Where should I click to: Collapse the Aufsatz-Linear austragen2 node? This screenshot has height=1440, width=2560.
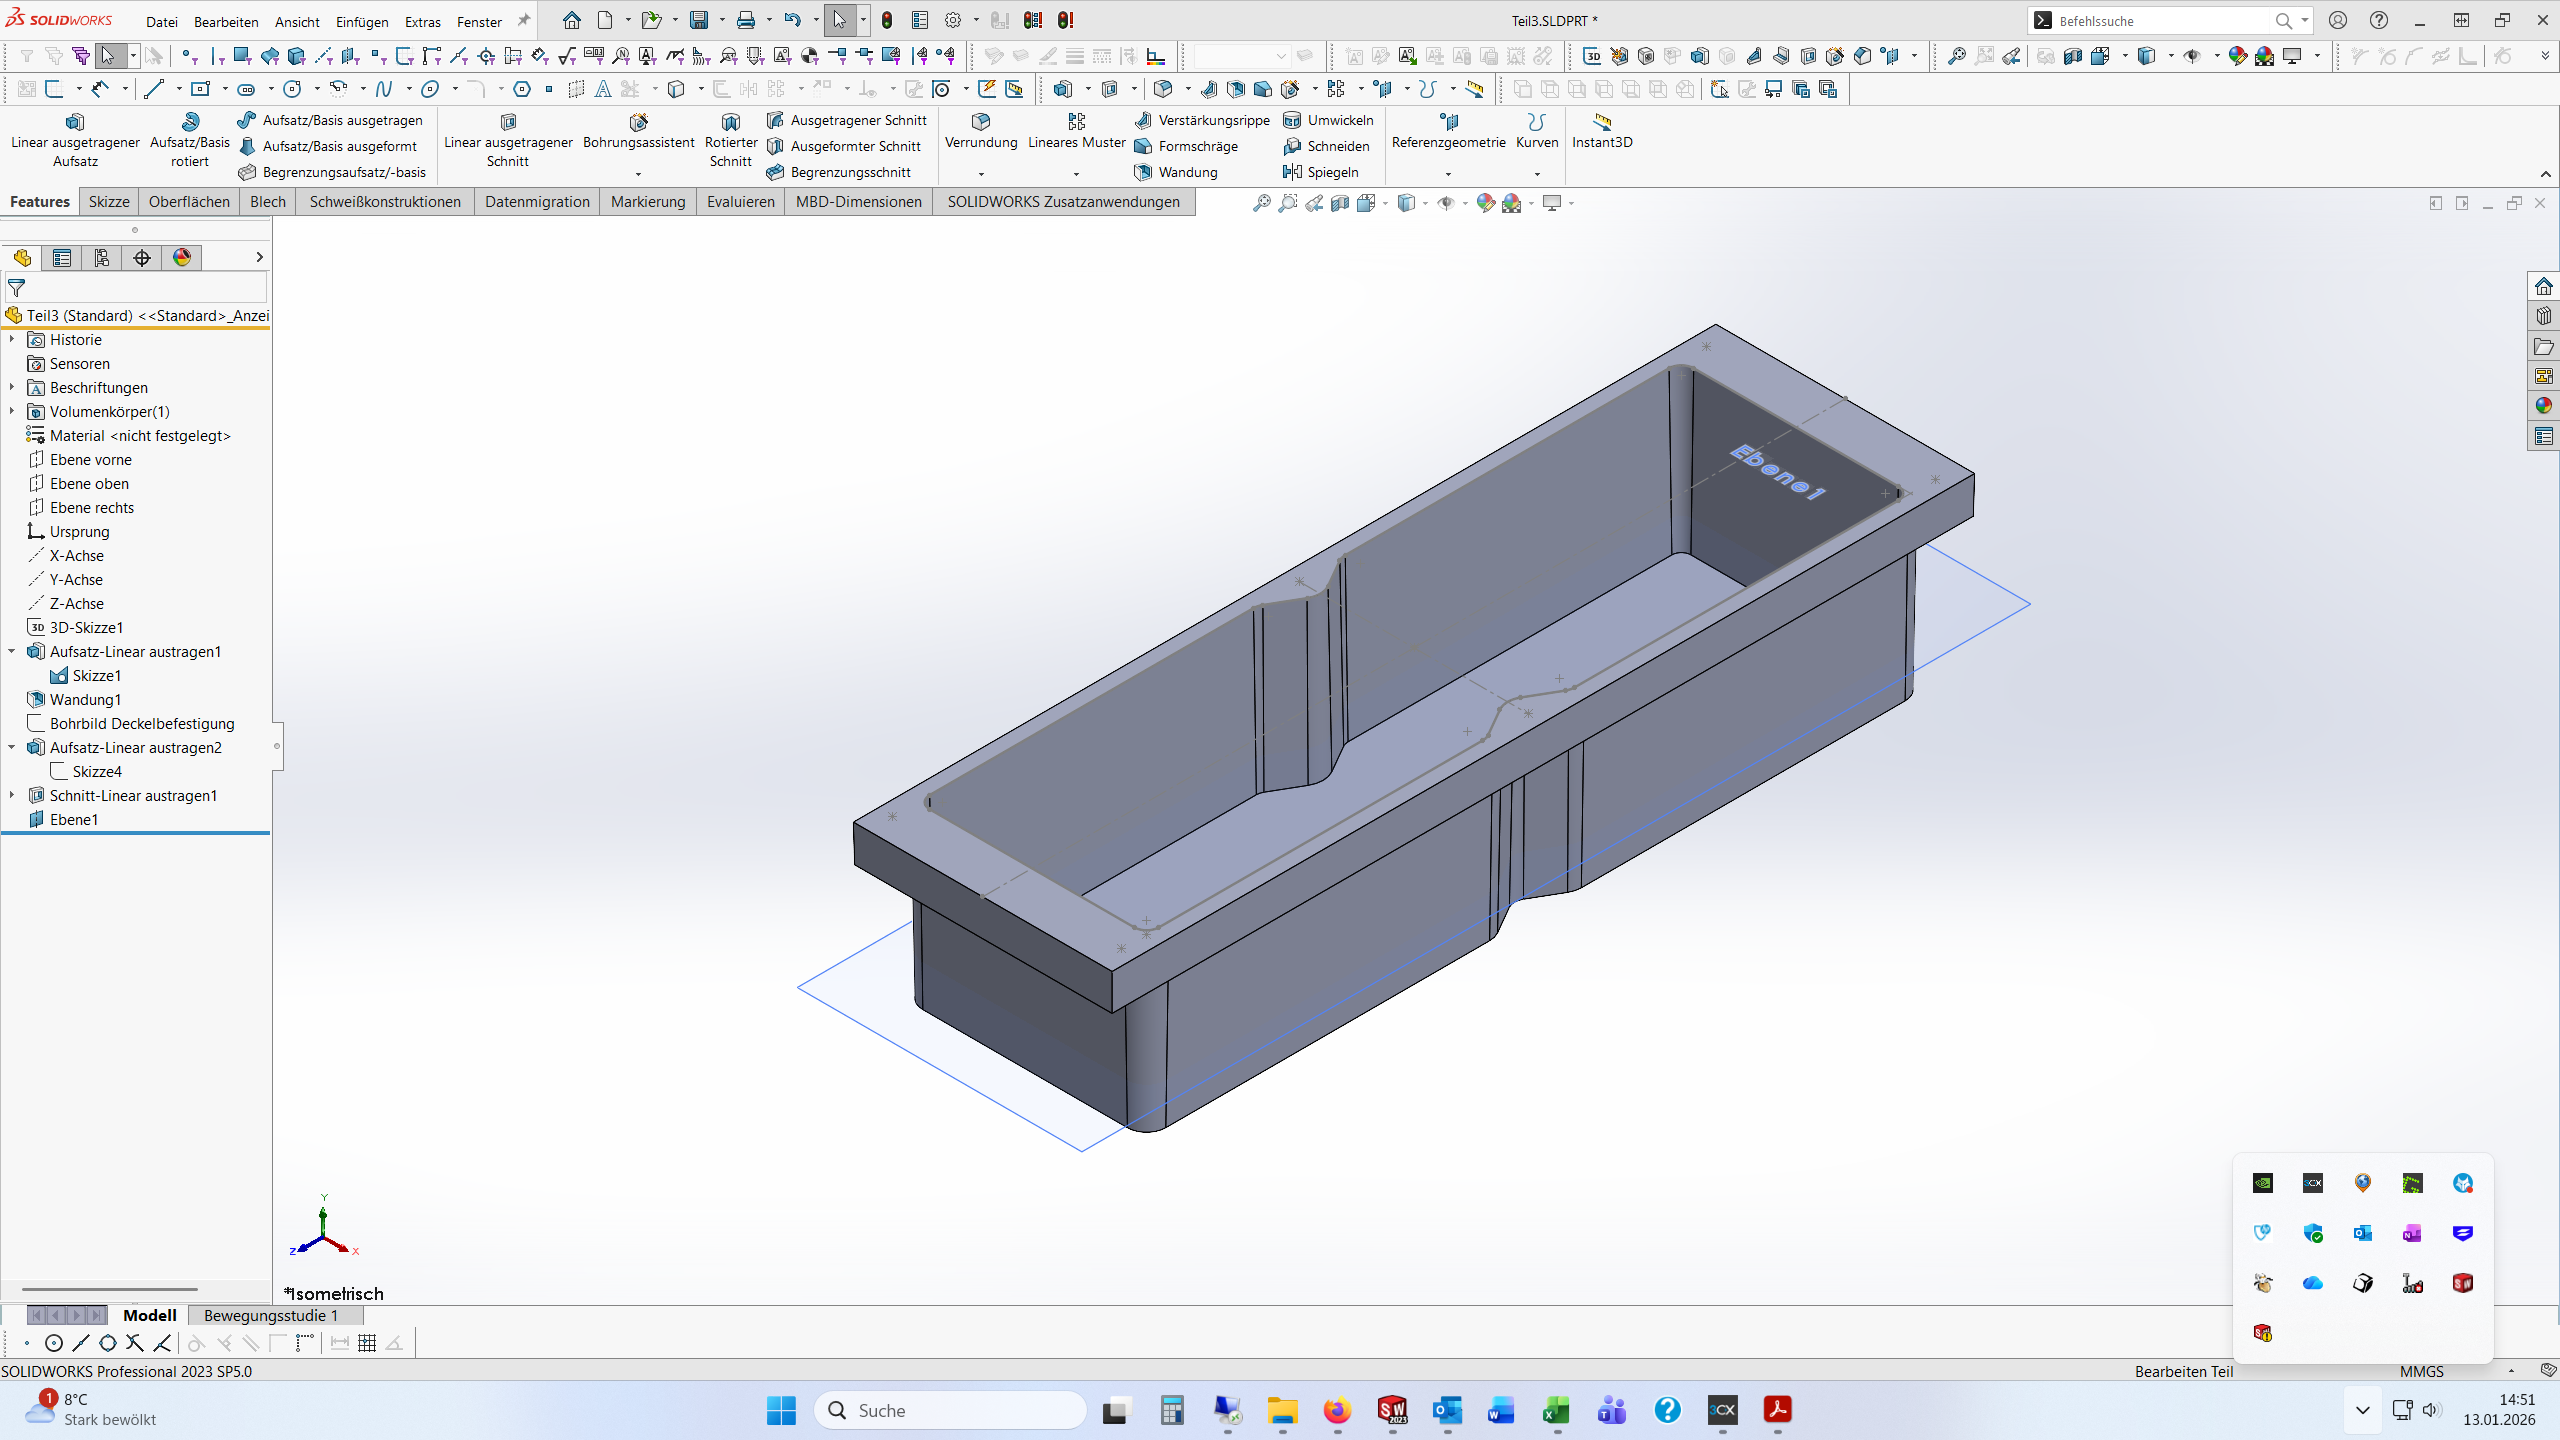pos(12,747)
